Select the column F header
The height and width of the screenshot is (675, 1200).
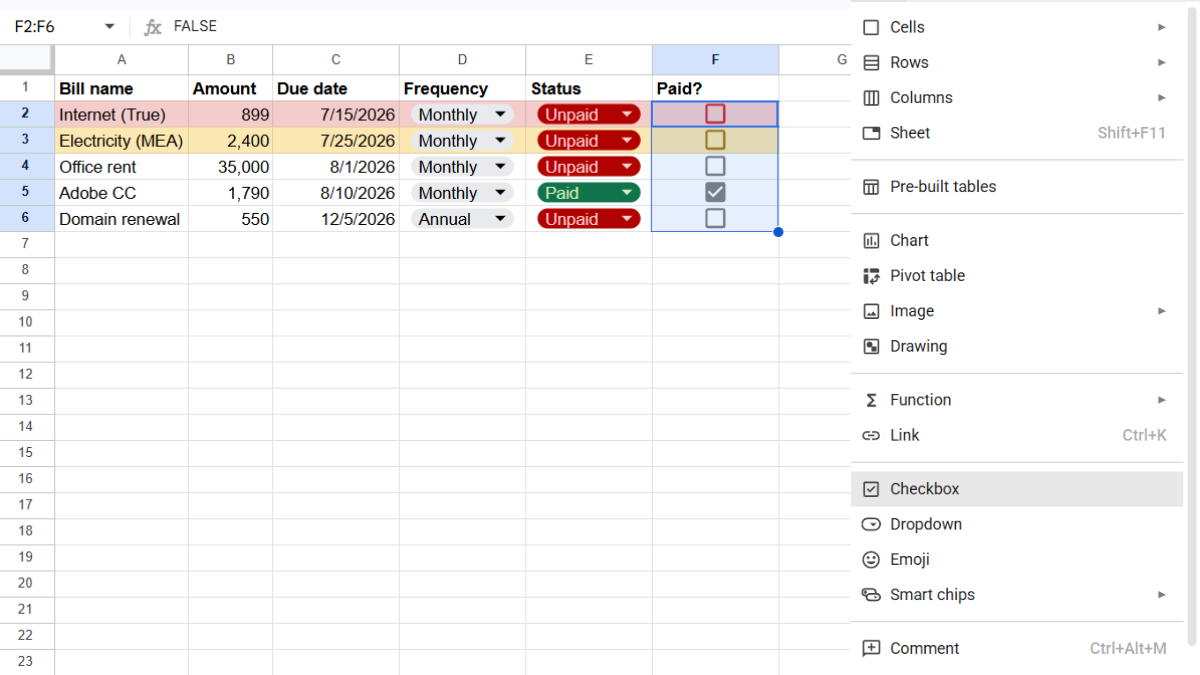(x=715, y=60)
